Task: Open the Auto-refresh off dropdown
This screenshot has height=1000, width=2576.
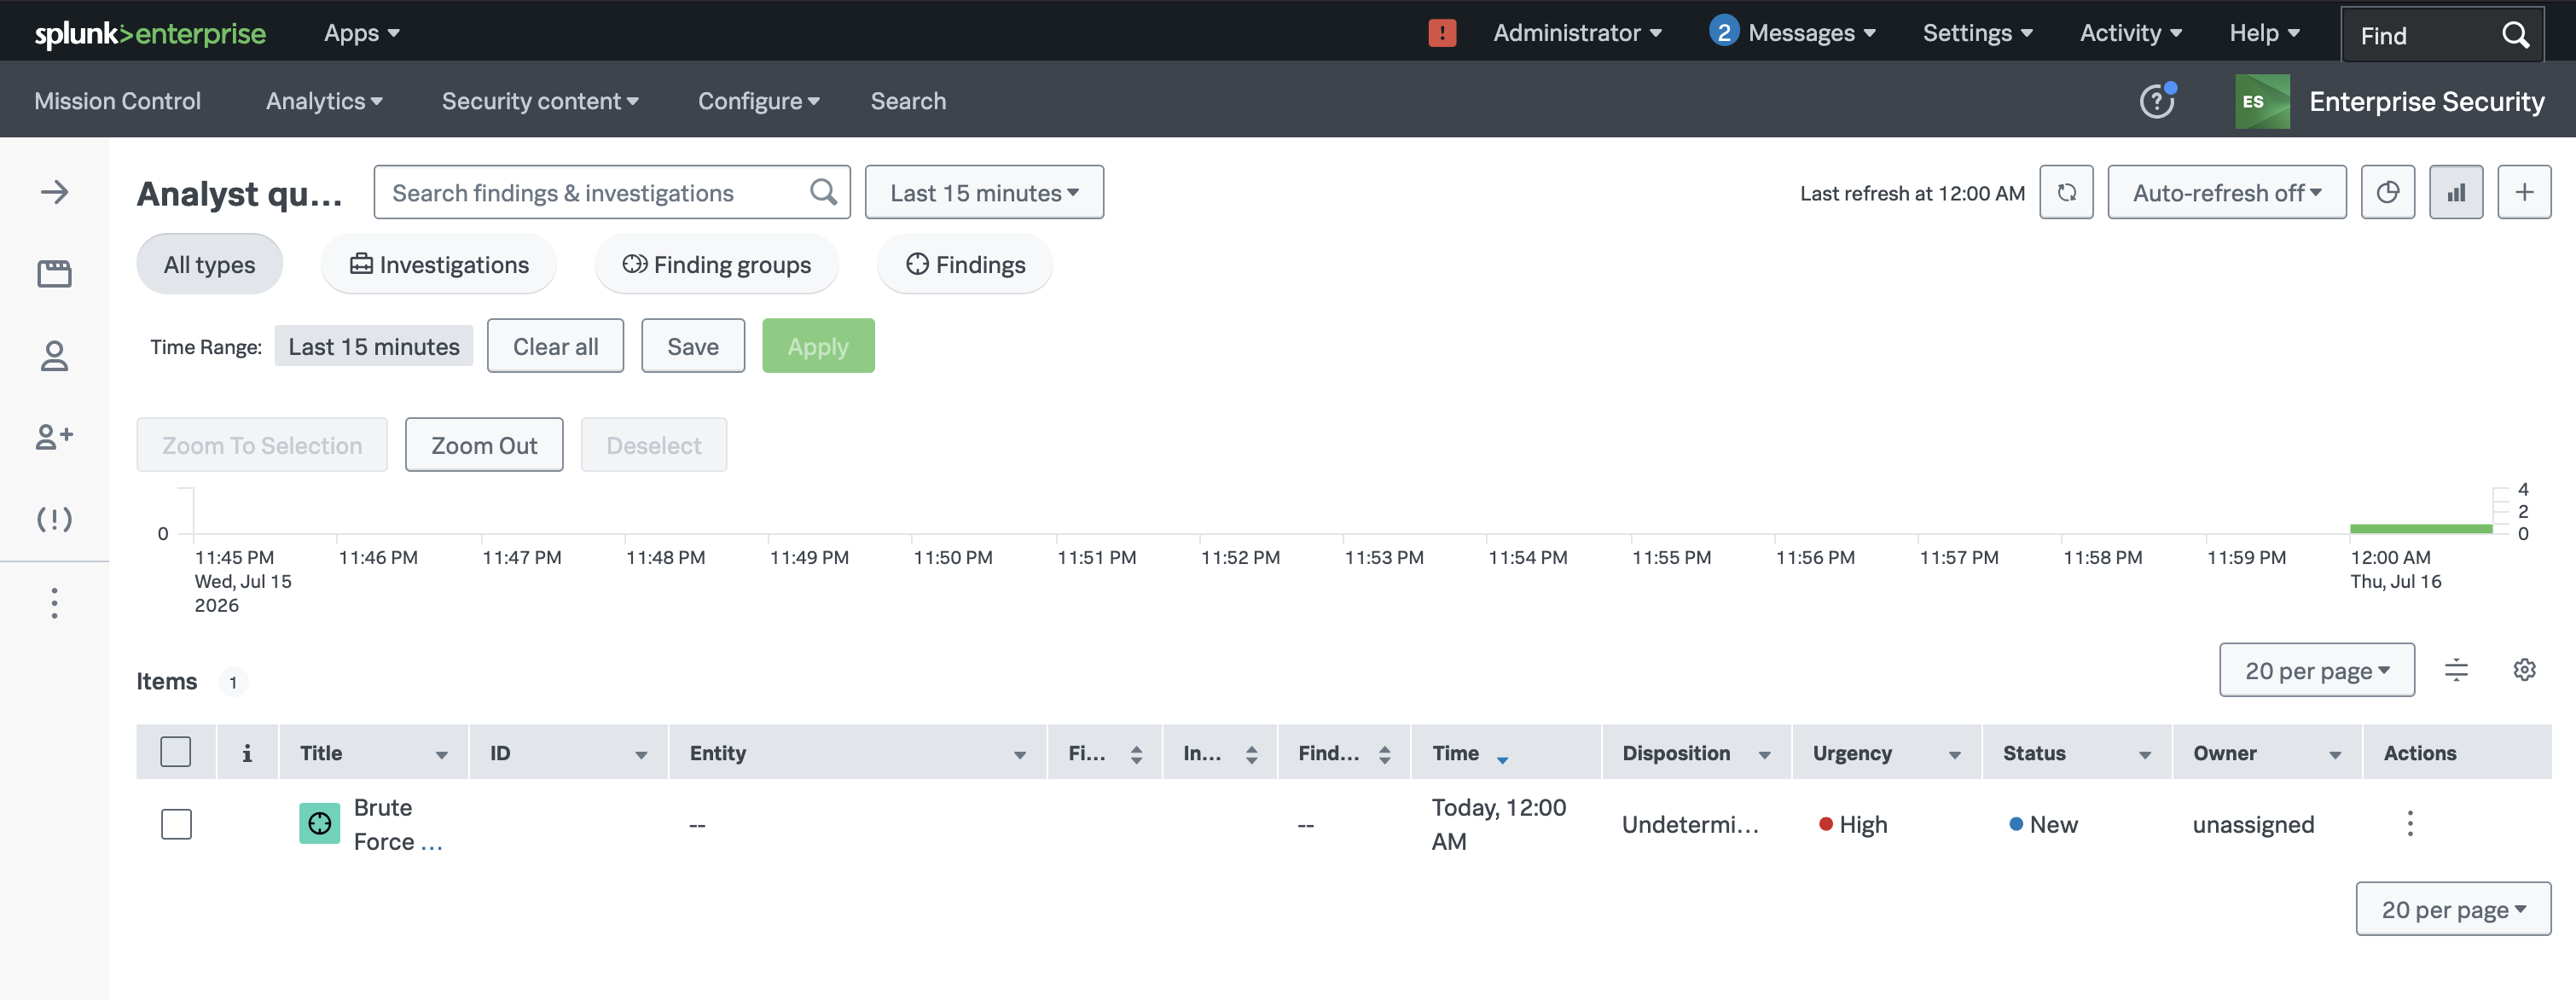Action: click(x=2226, y=192)
